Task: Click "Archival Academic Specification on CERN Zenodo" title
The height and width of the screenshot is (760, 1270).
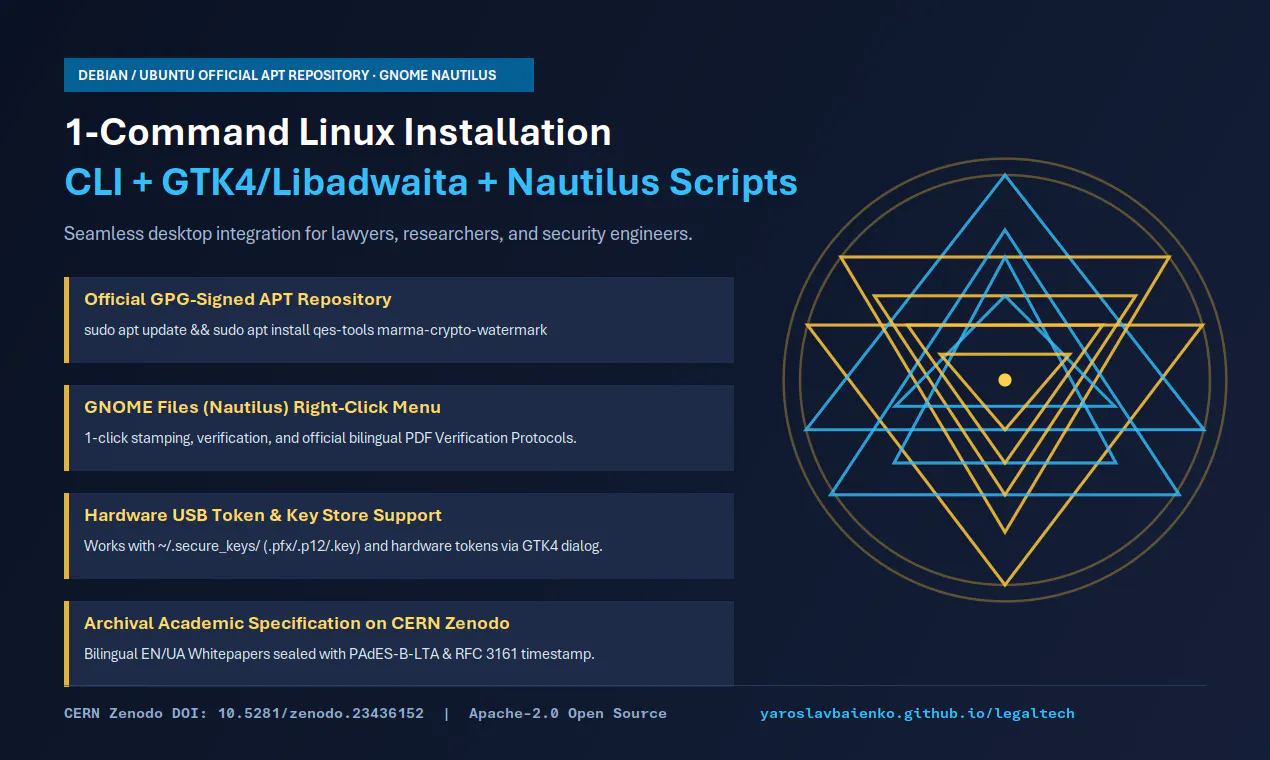Action: (x=297, y=623)
